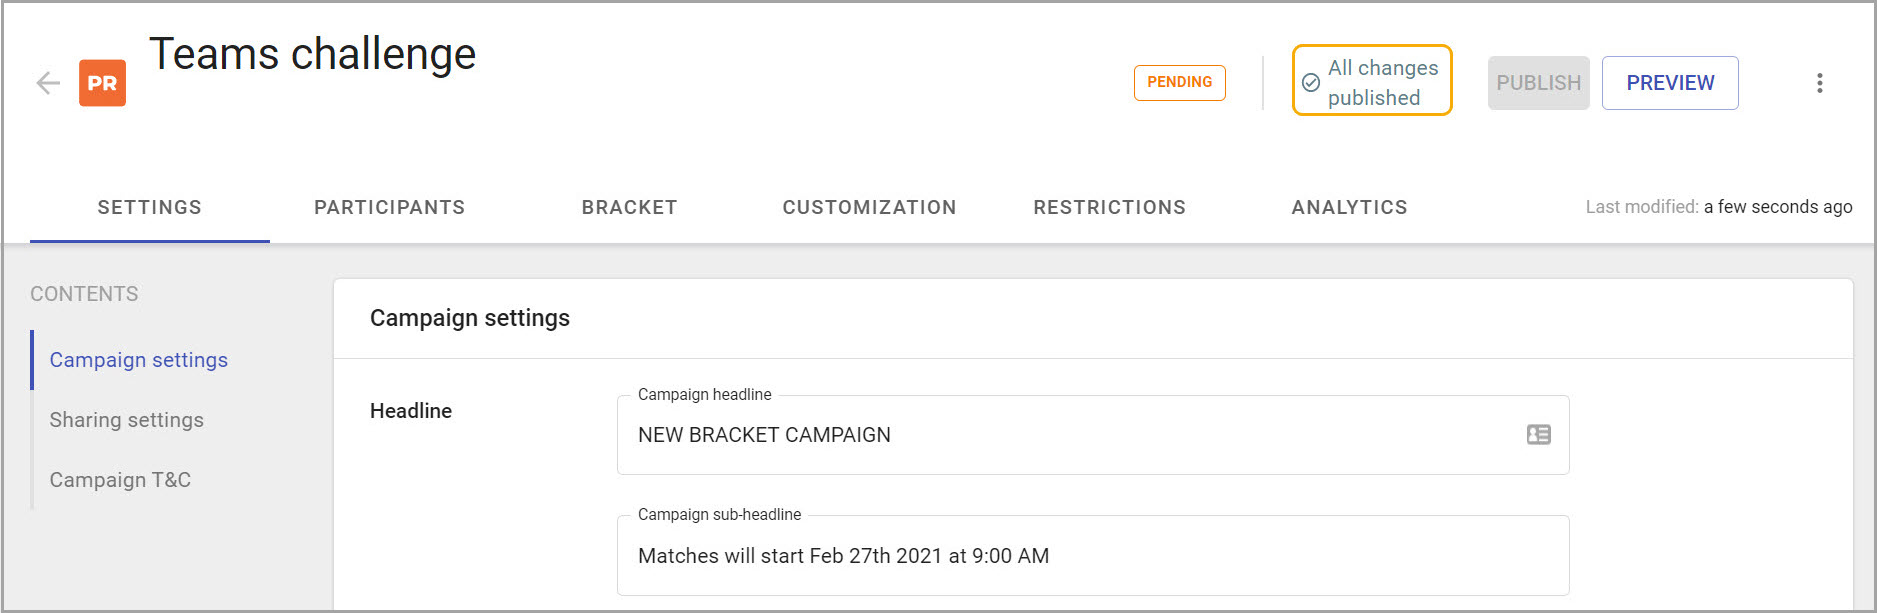The height and width of the screenshot is (613, 1877).
Task: Click the Campaign sub-headline input field
Action: (x=1093, y=556)
